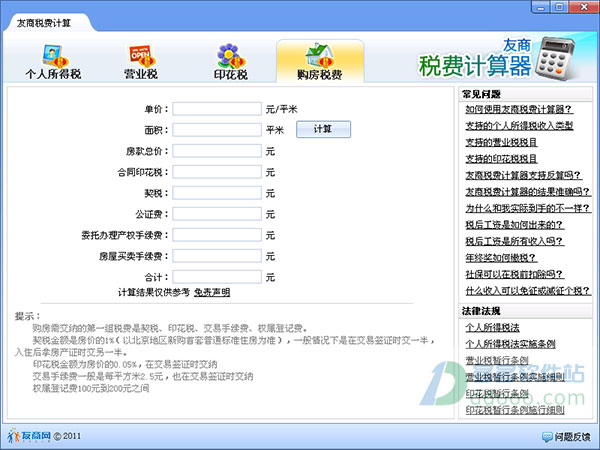Open 营业税暂行条例 link
Viewport: 600px width, 450px height.
pos(497,360)
